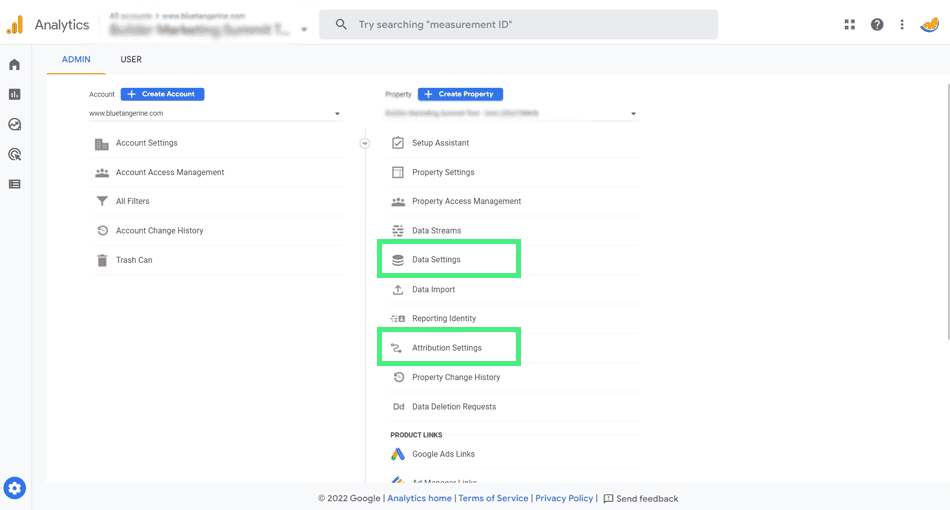
Task: Select the ADMIN tab
Action: click(x=76, y=60)
